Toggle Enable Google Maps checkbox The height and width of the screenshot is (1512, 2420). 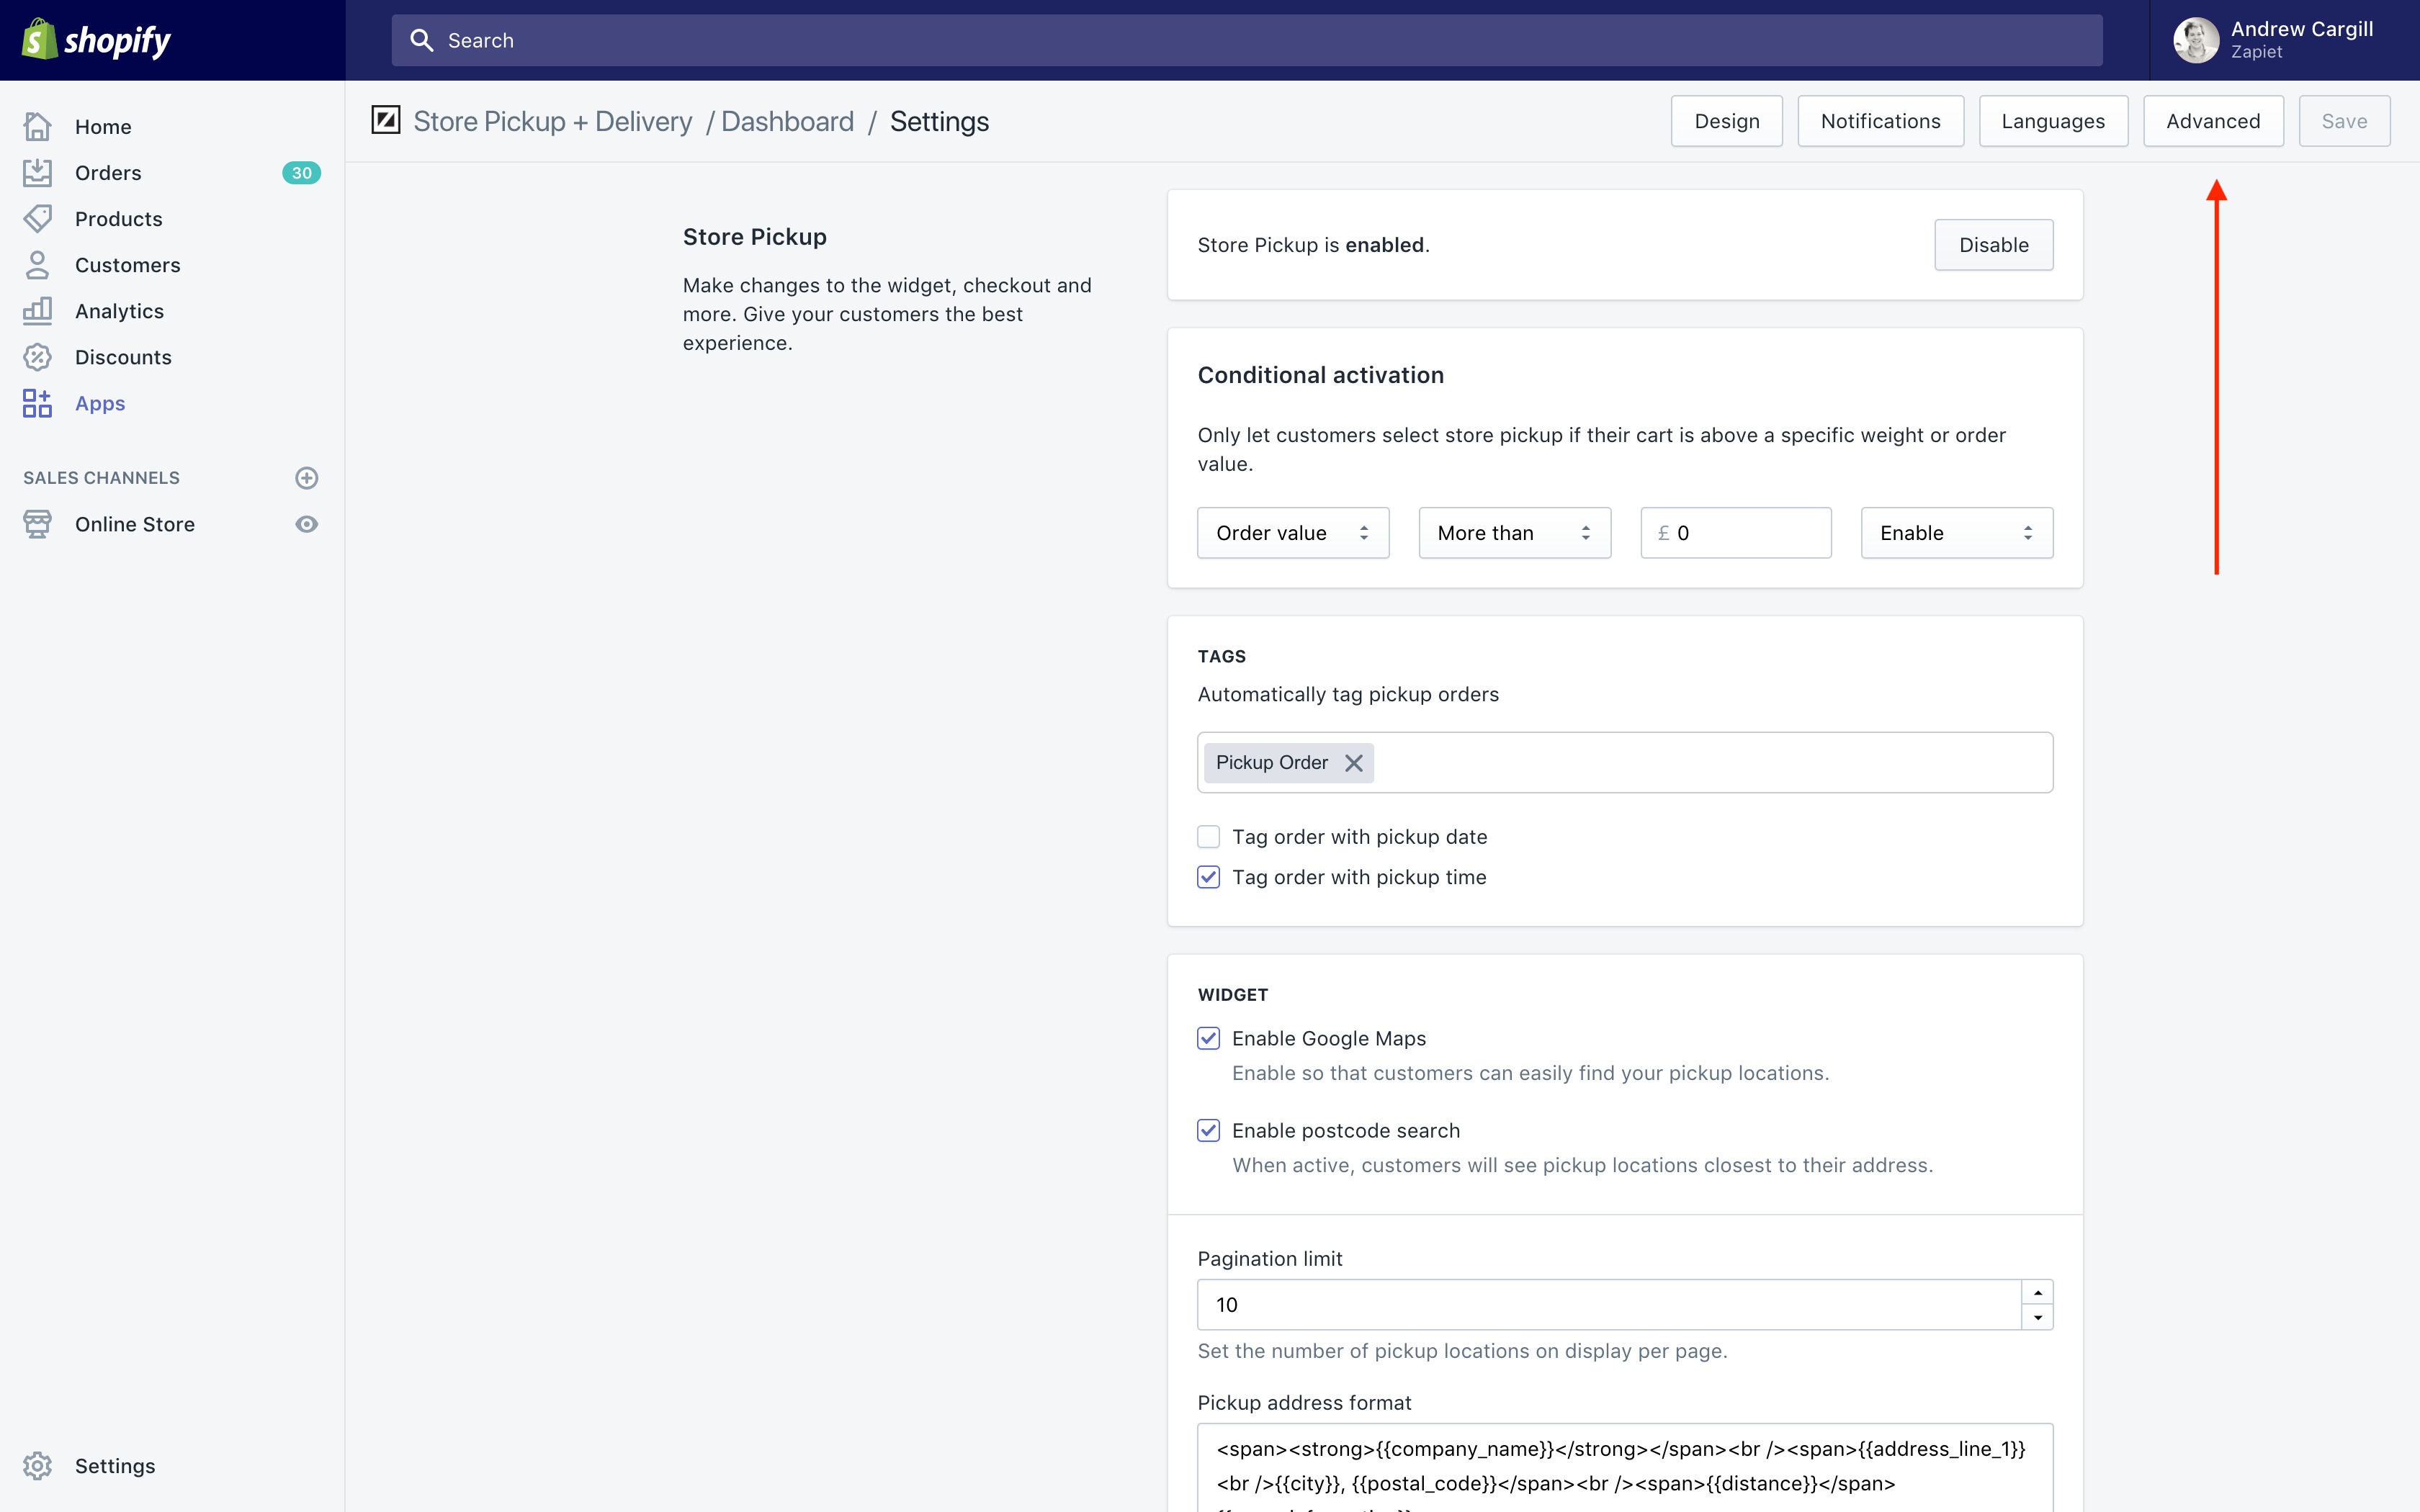[1208, 1038]
